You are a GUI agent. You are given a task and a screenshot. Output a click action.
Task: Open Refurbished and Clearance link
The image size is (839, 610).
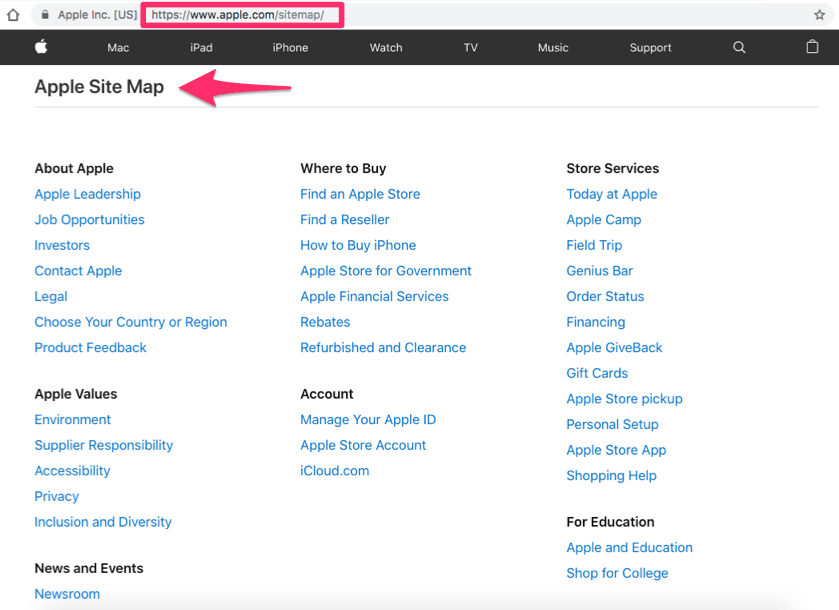tap(383, 348)
